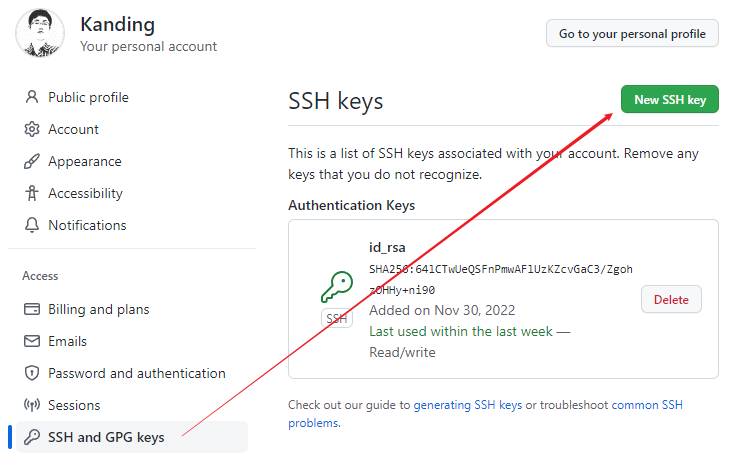737x457 pixels.
Task: Open the Sessions settings page
Action: [x=74, y=405]
